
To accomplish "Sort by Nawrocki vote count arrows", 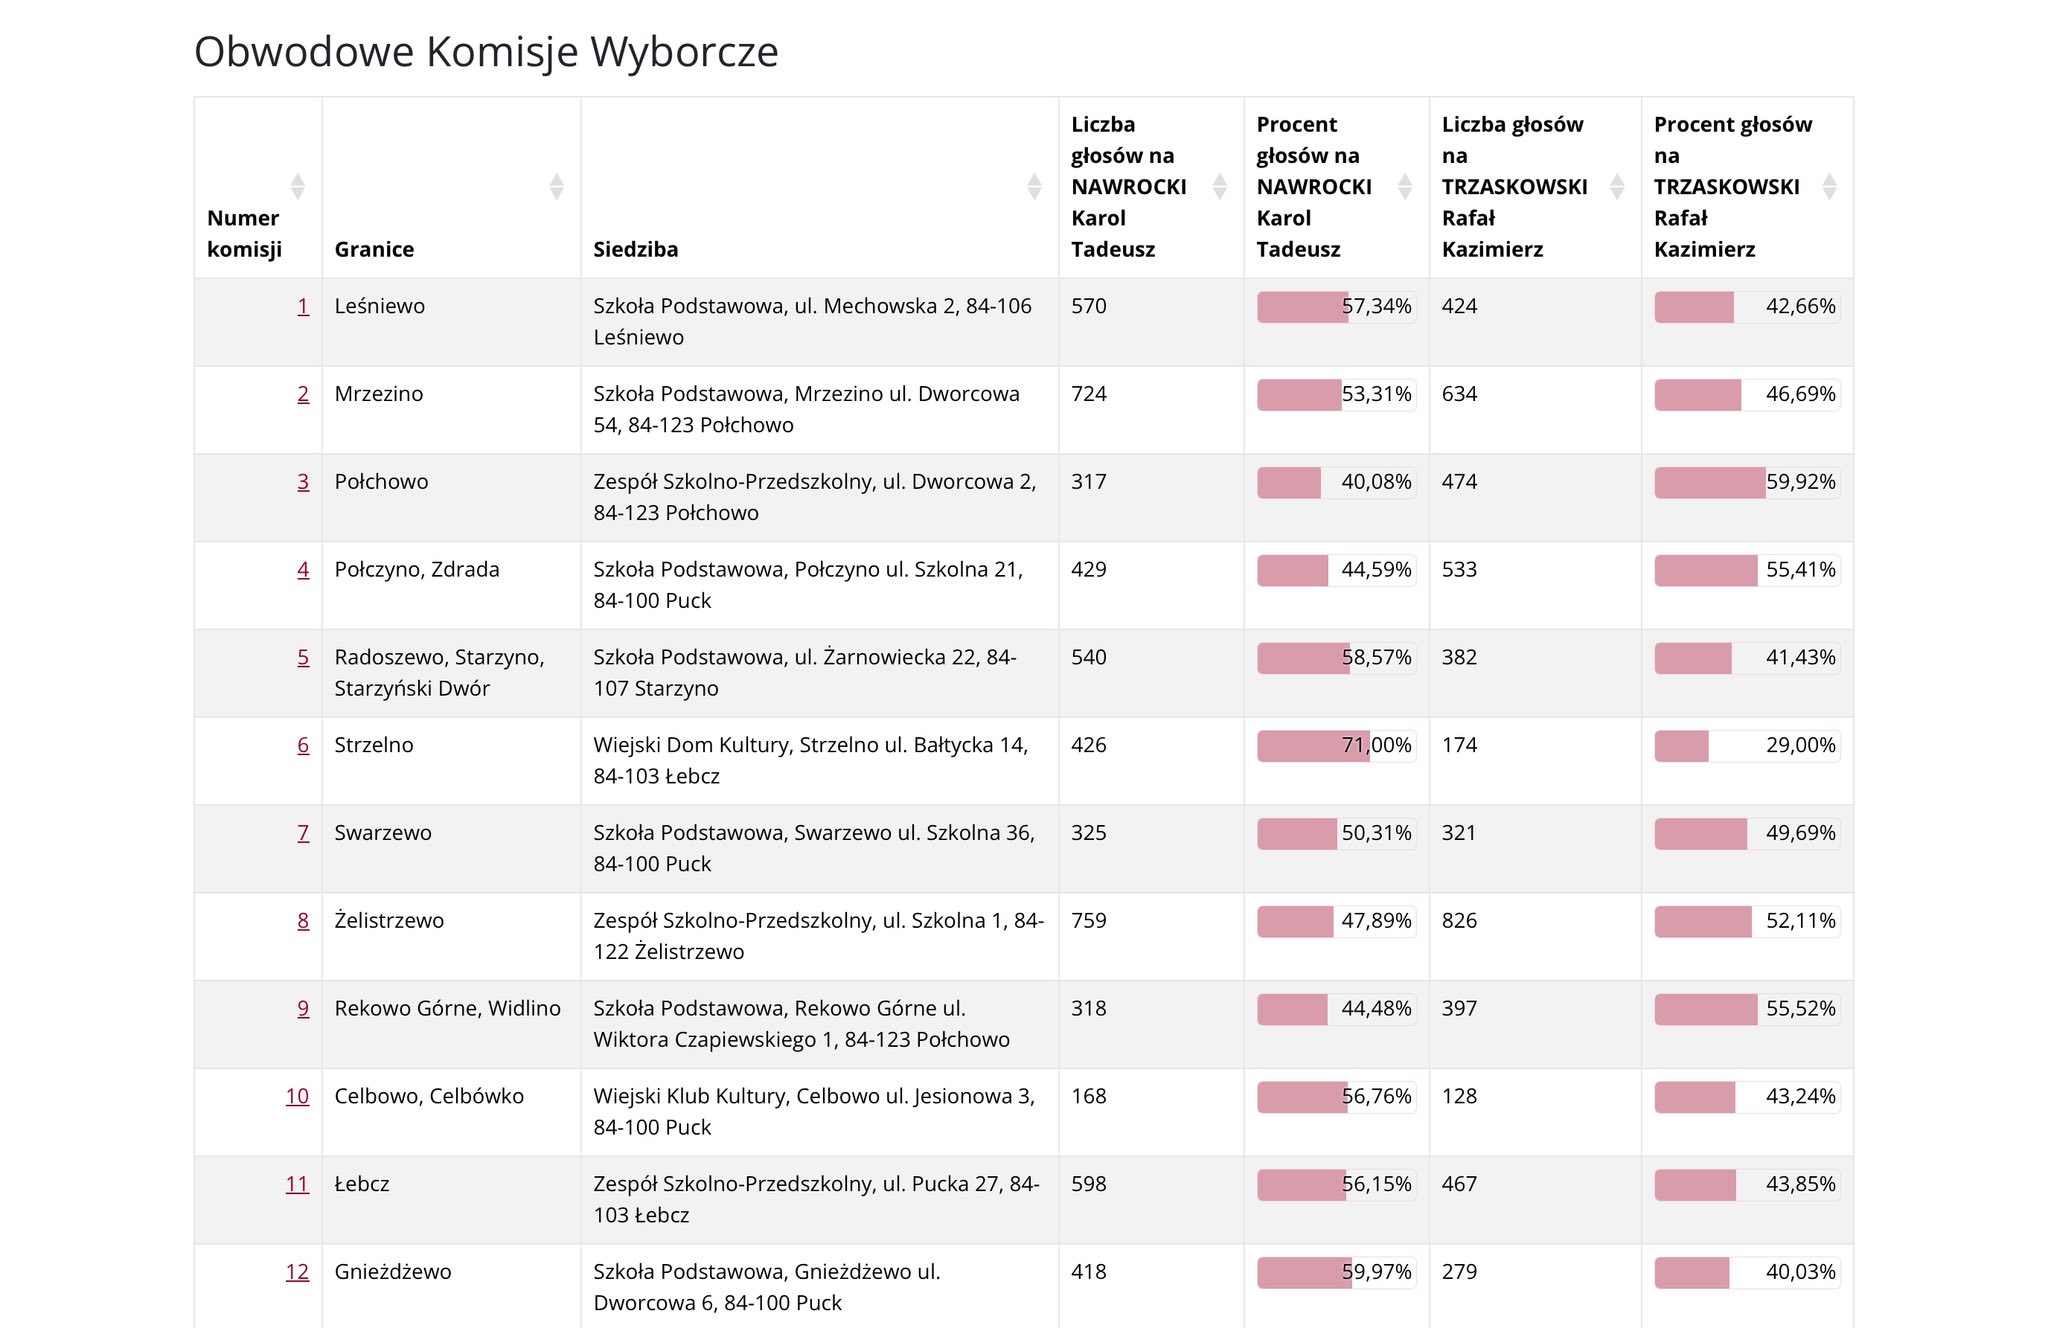I will 1219,186.
